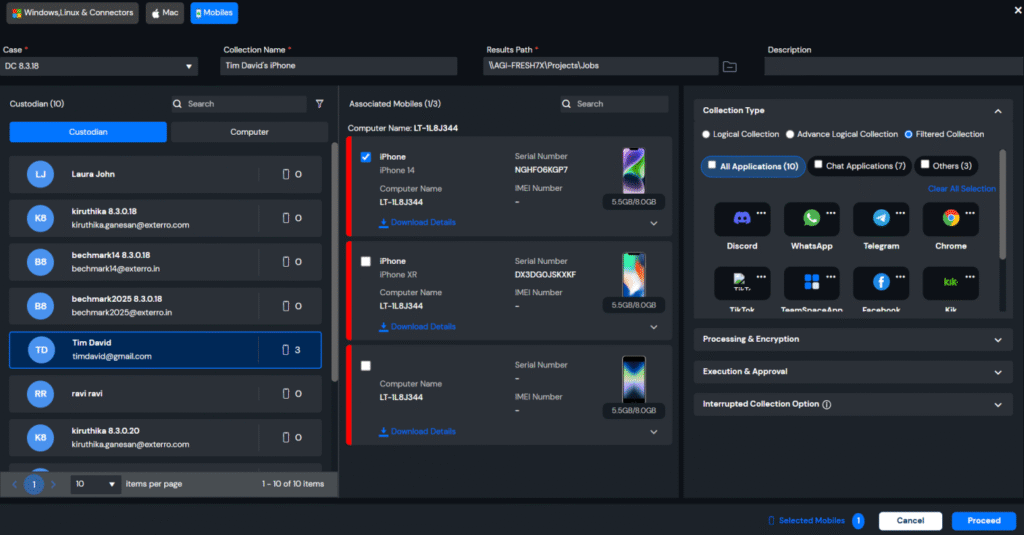The height and width of the screenshot is (535, 1024).
Task: Click the custodian list vertical scrollbar
Action: click(334, 260)
